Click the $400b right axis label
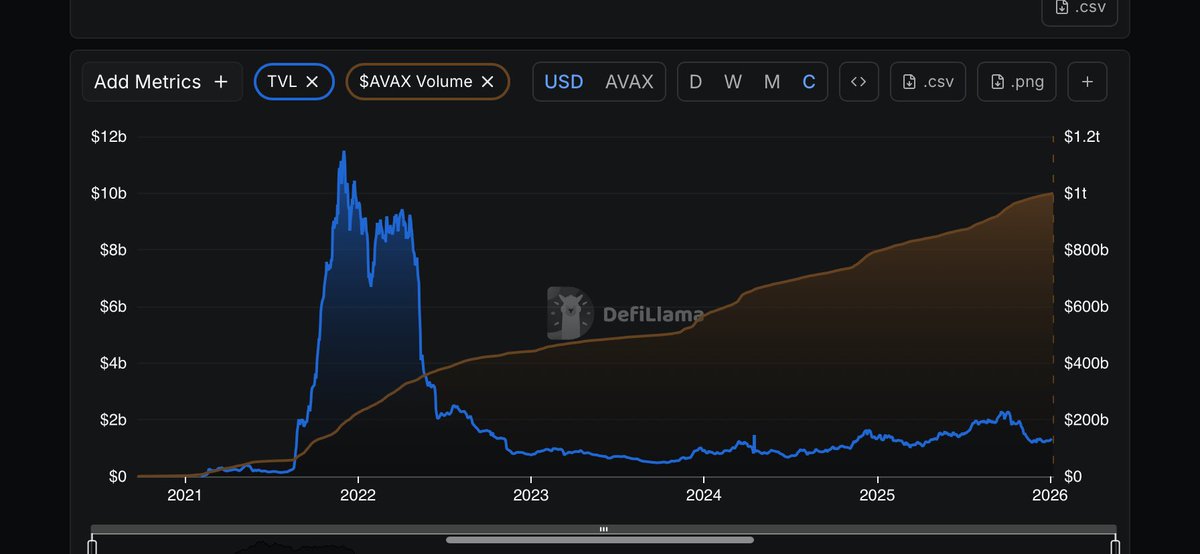Screen dimensions: 1200x554 (1085, 363)
